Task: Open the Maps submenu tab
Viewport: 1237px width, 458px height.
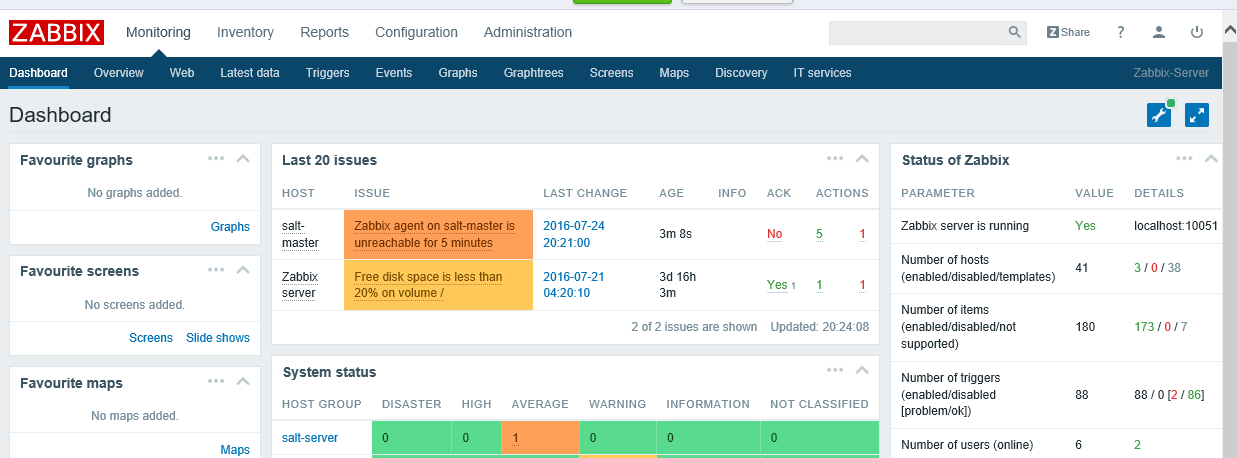Action: [674, 73]
